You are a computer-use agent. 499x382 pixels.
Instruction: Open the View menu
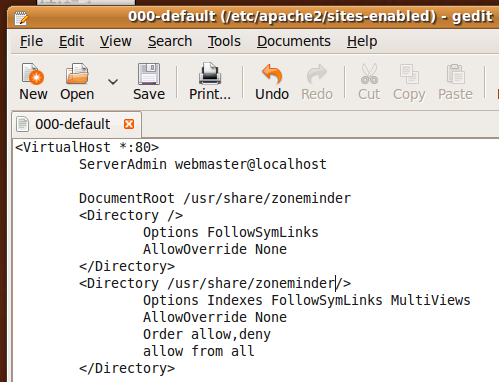116,41
